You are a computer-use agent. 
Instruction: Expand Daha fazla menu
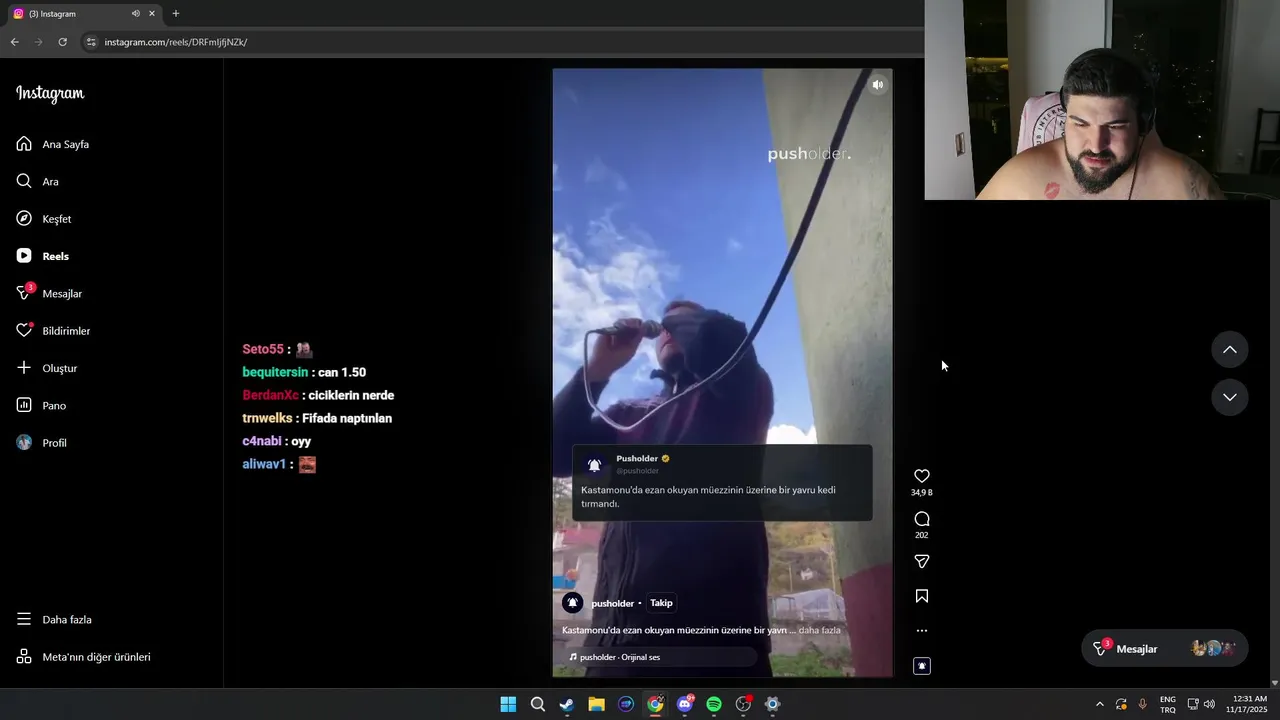pyautogui.click(x=55, y=619)
